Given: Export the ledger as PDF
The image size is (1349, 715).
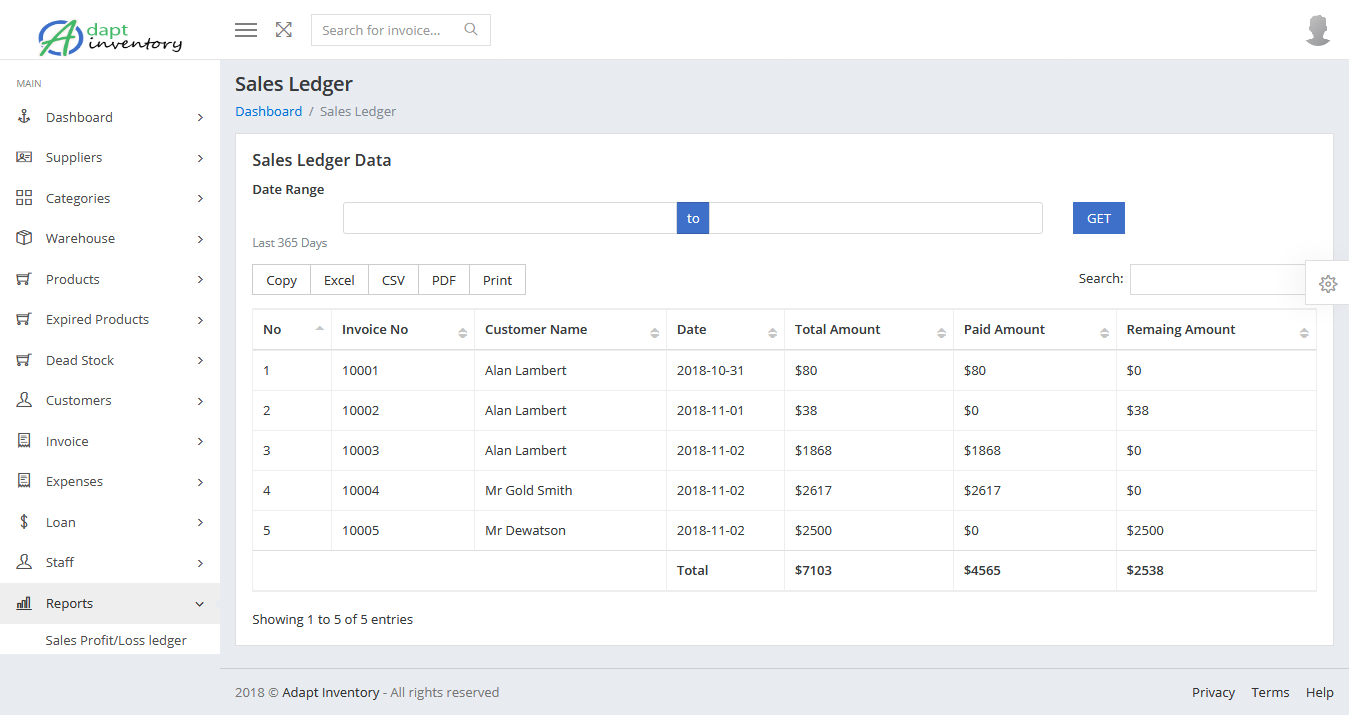Looking at the screenshot, I should click(443, 279).
